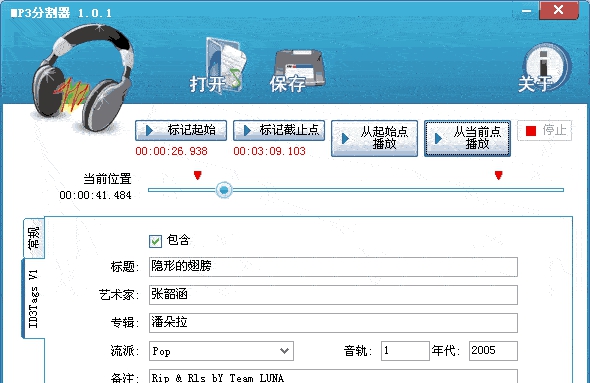590x383 pixels.
Task: Edit the 备注 comment field
Action: click(x=333, y=377)
